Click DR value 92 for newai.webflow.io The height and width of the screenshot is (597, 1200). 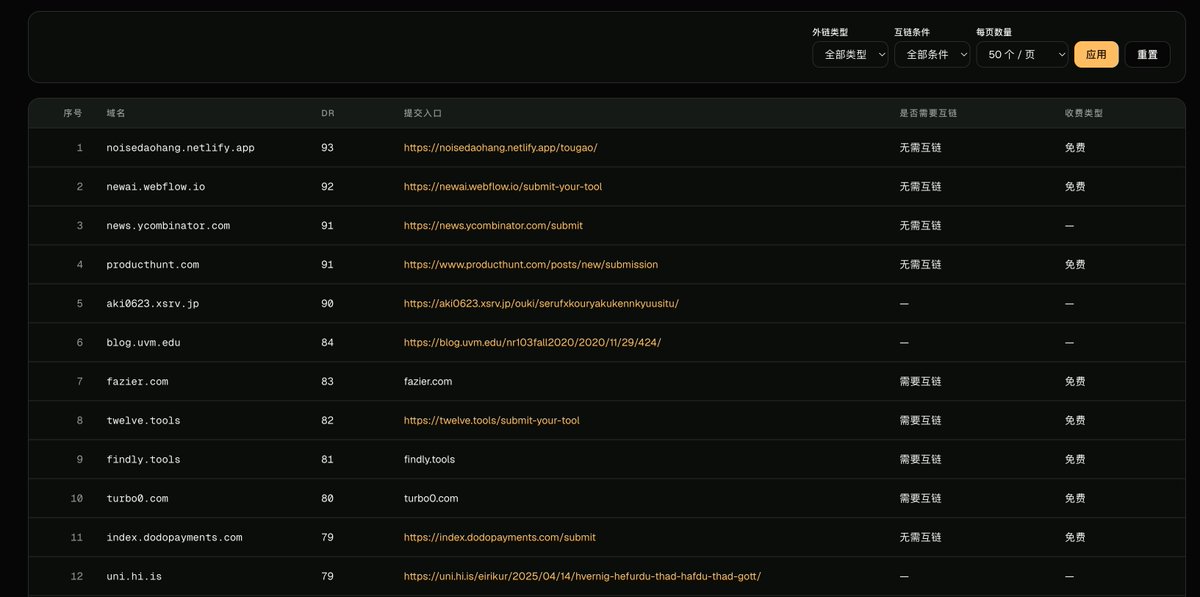(327, 187)
